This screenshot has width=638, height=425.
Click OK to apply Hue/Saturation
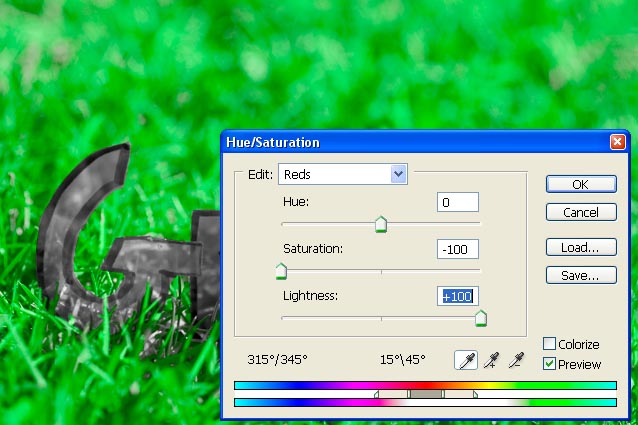581,184
